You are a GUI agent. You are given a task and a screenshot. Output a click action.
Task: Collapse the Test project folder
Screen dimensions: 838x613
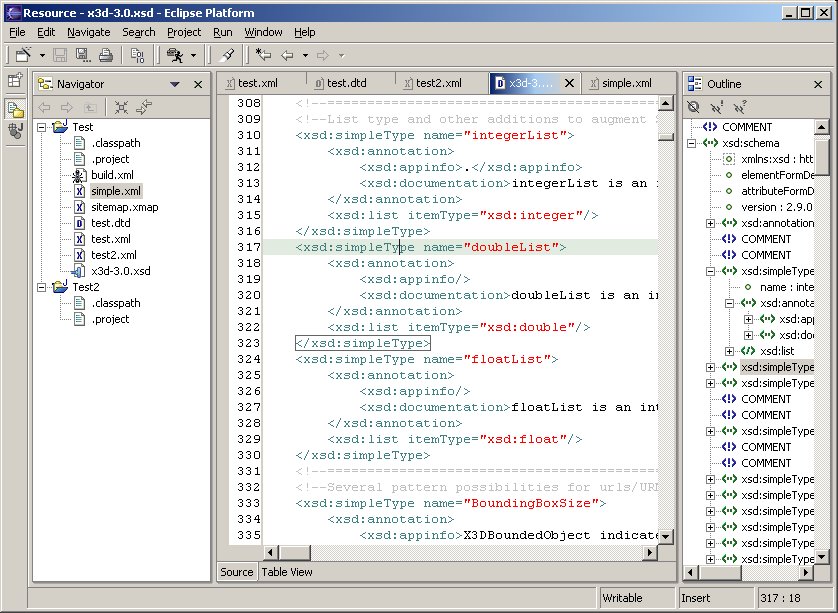tap(41, 127)
